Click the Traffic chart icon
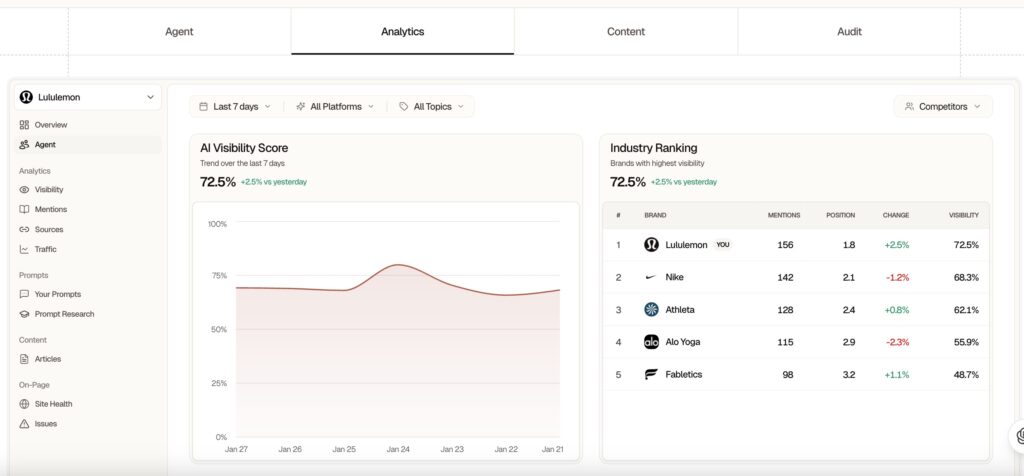1024x476 pixels. [x=24, y=249]
